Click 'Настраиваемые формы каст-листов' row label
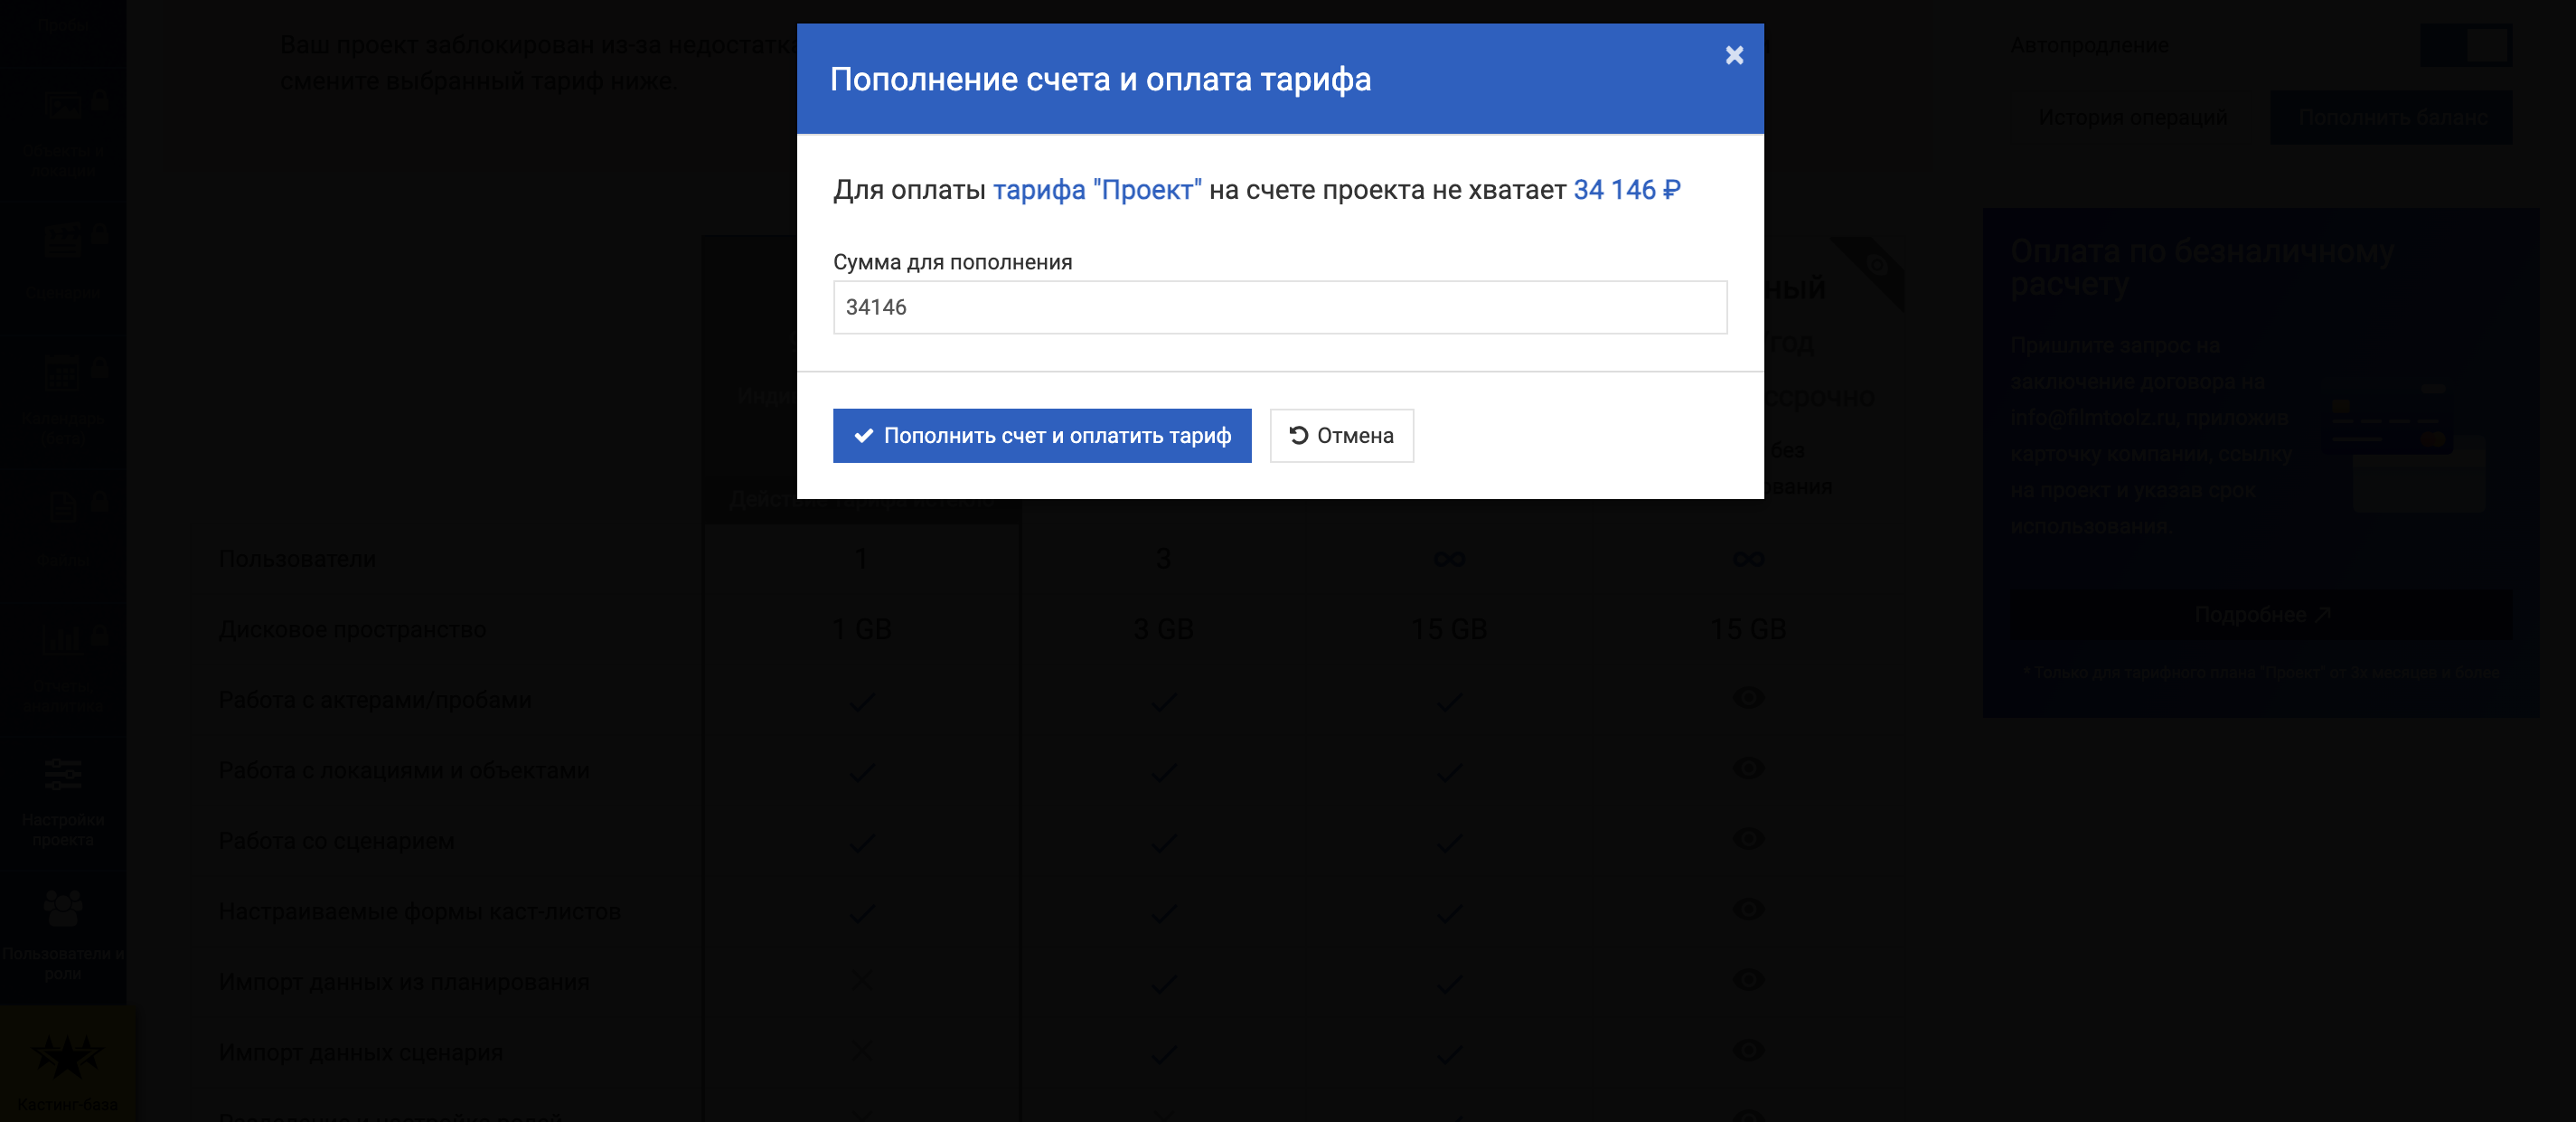Image resolution: width=2576 pixels, height=1122 pixels. [420, 912]
